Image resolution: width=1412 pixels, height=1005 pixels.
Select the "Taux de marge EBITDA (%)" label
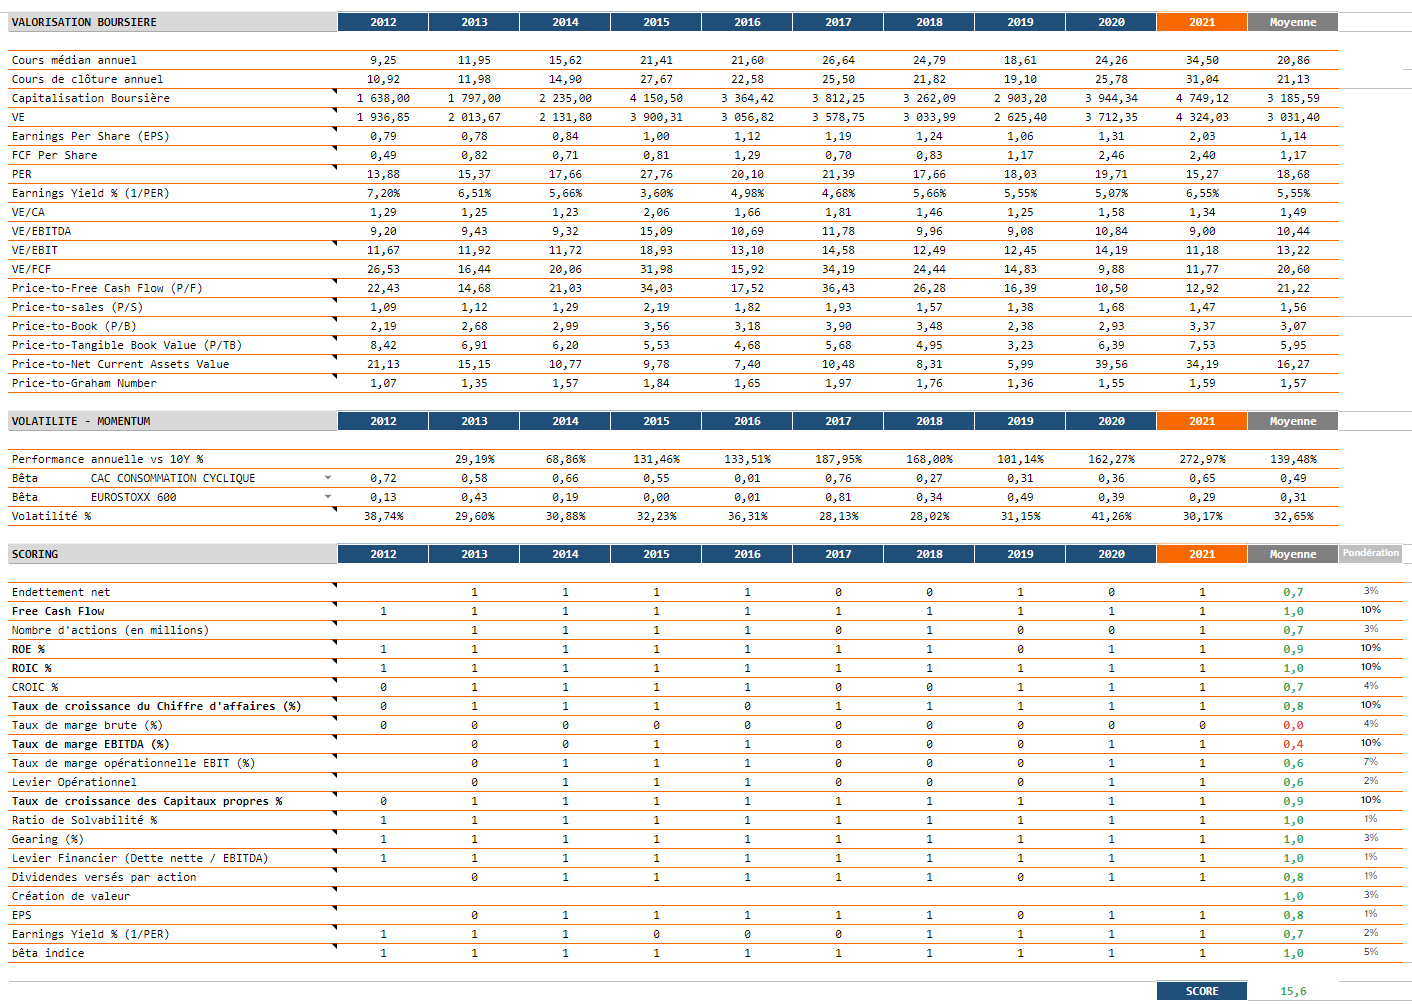pyautogui.click(x=90, y=744)
